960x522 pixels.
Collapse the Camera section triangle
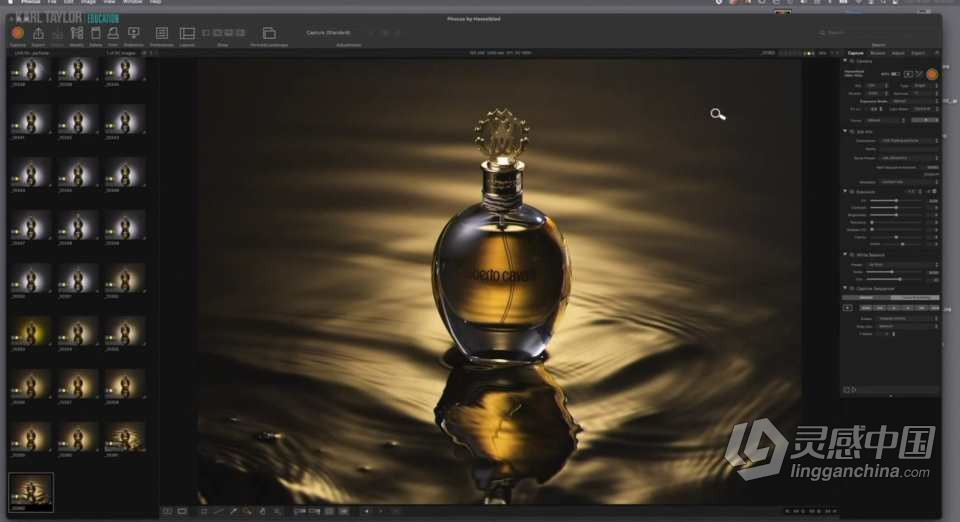pyautogui.click(x=845, y=60)
